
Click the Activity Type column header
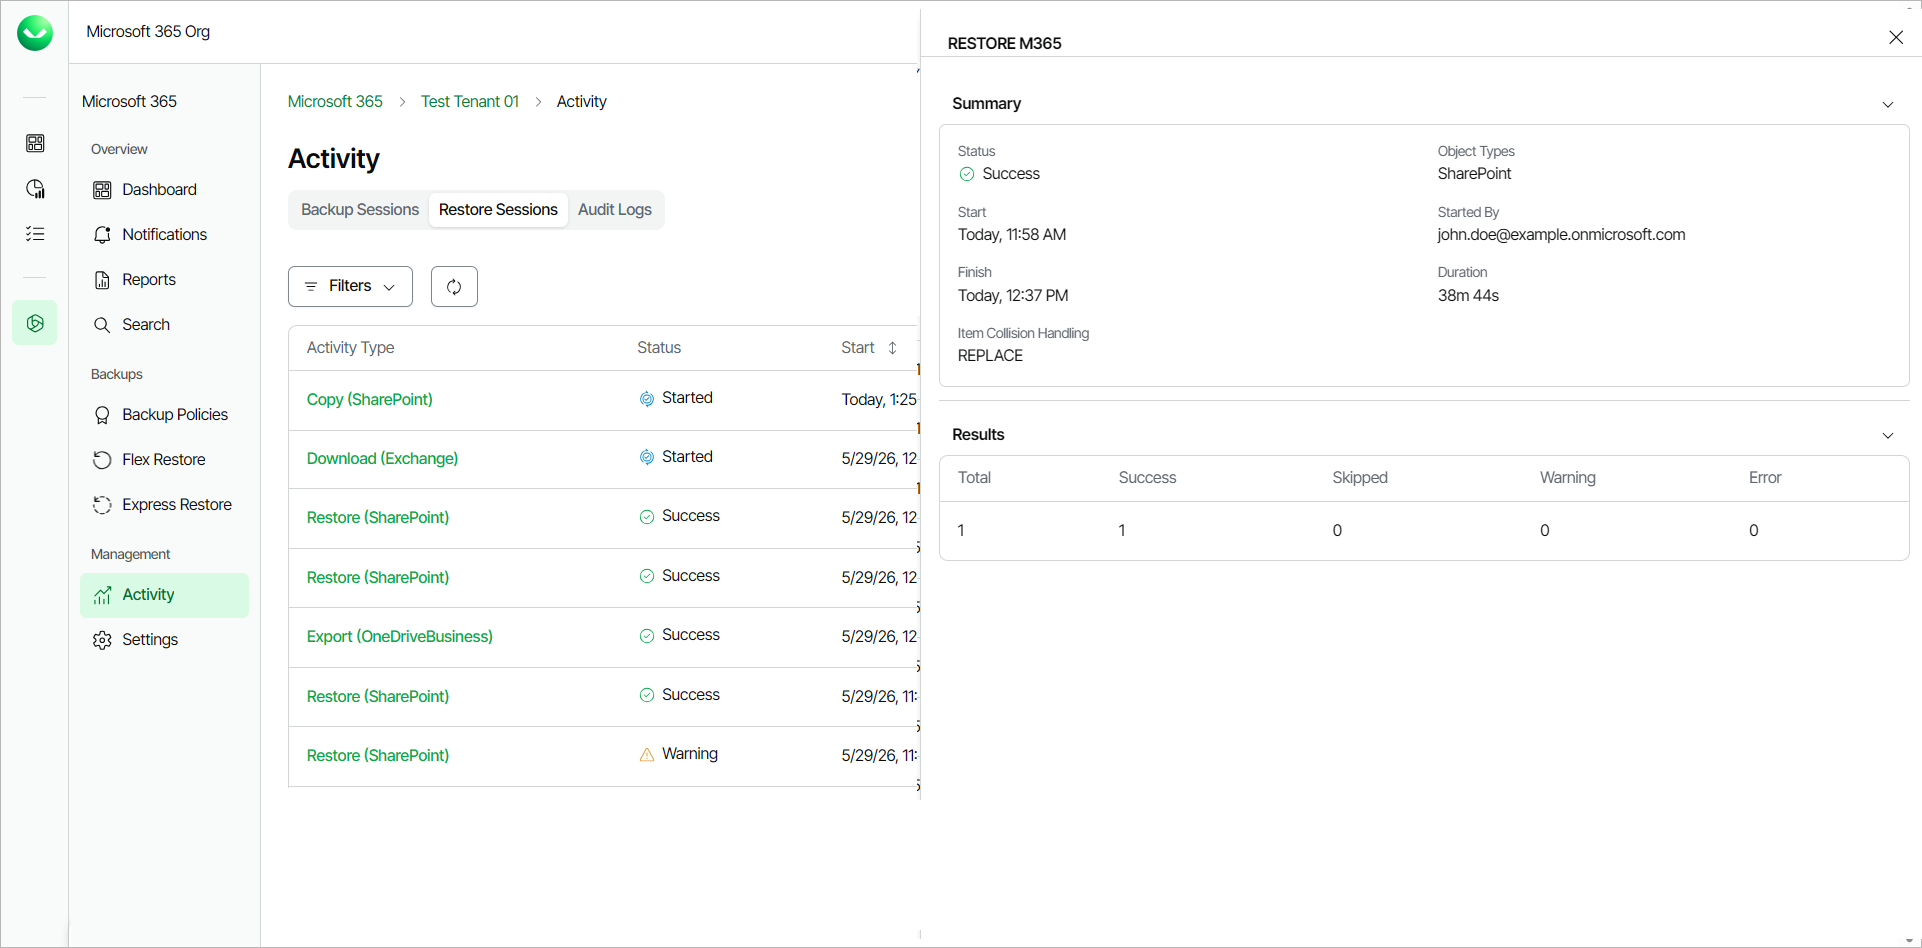tap(350, 348)
